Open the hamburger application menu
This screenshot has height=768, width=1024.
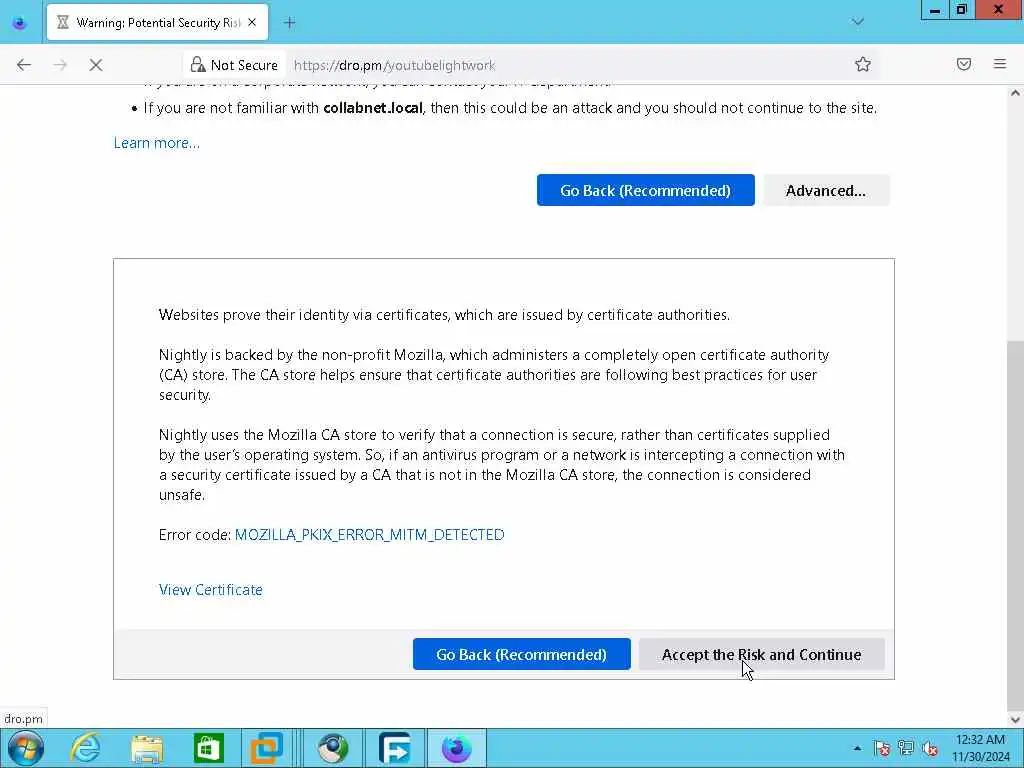1000,64
